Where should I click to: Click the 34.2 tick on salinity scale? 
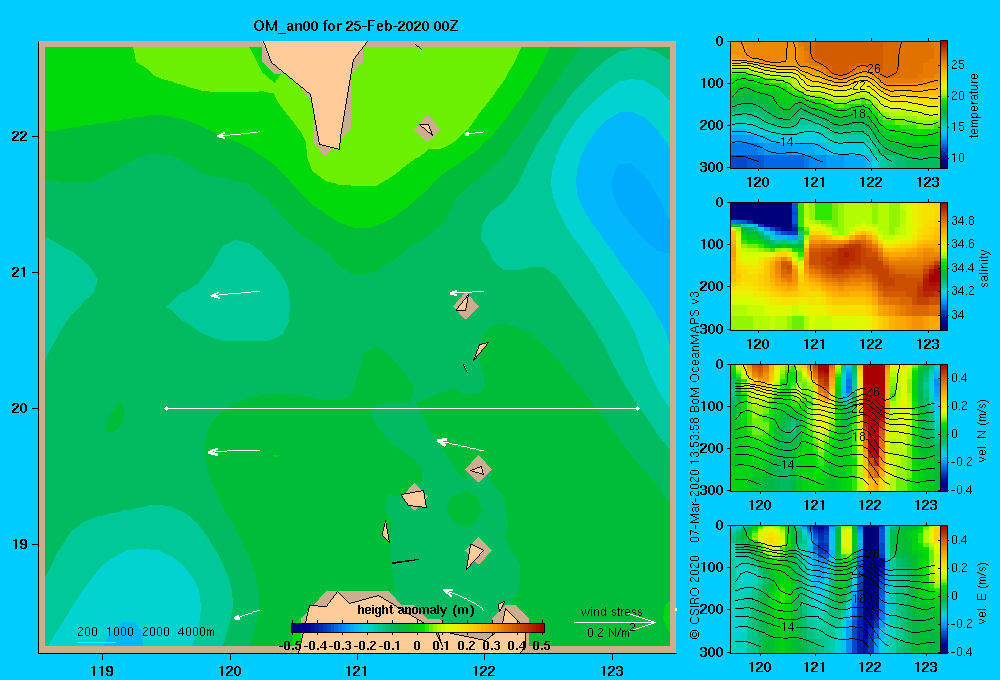point(962,291)
